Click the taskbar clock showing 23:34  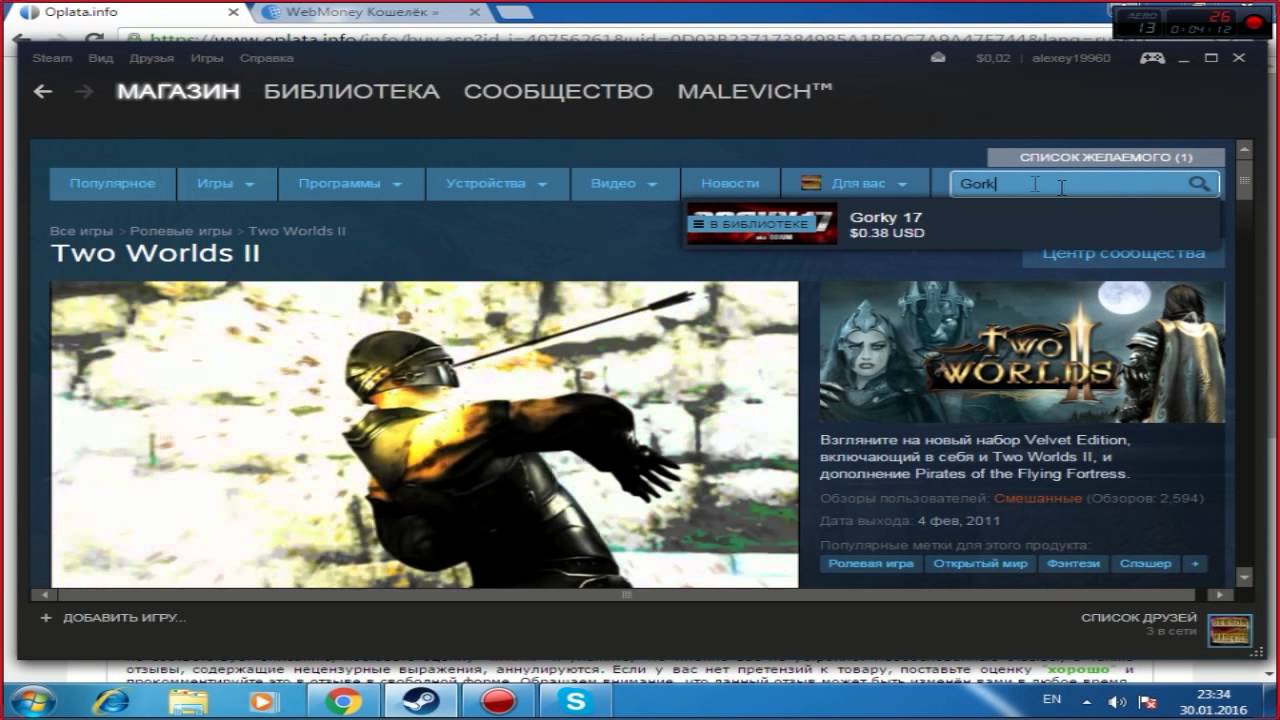pos(1212,701)
